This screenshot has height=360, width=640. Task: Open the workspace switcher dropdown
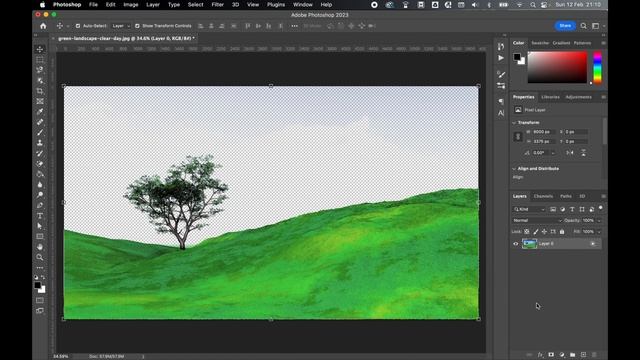coord(597,26)
